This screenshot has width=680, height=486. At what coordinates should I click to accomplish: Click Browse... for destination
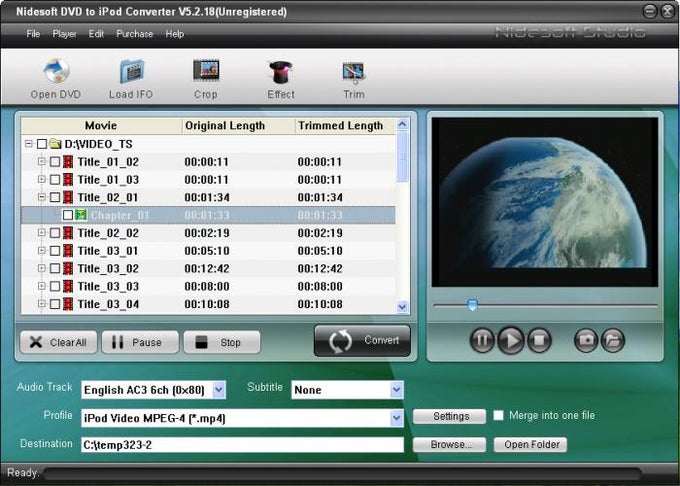point(449,444)
